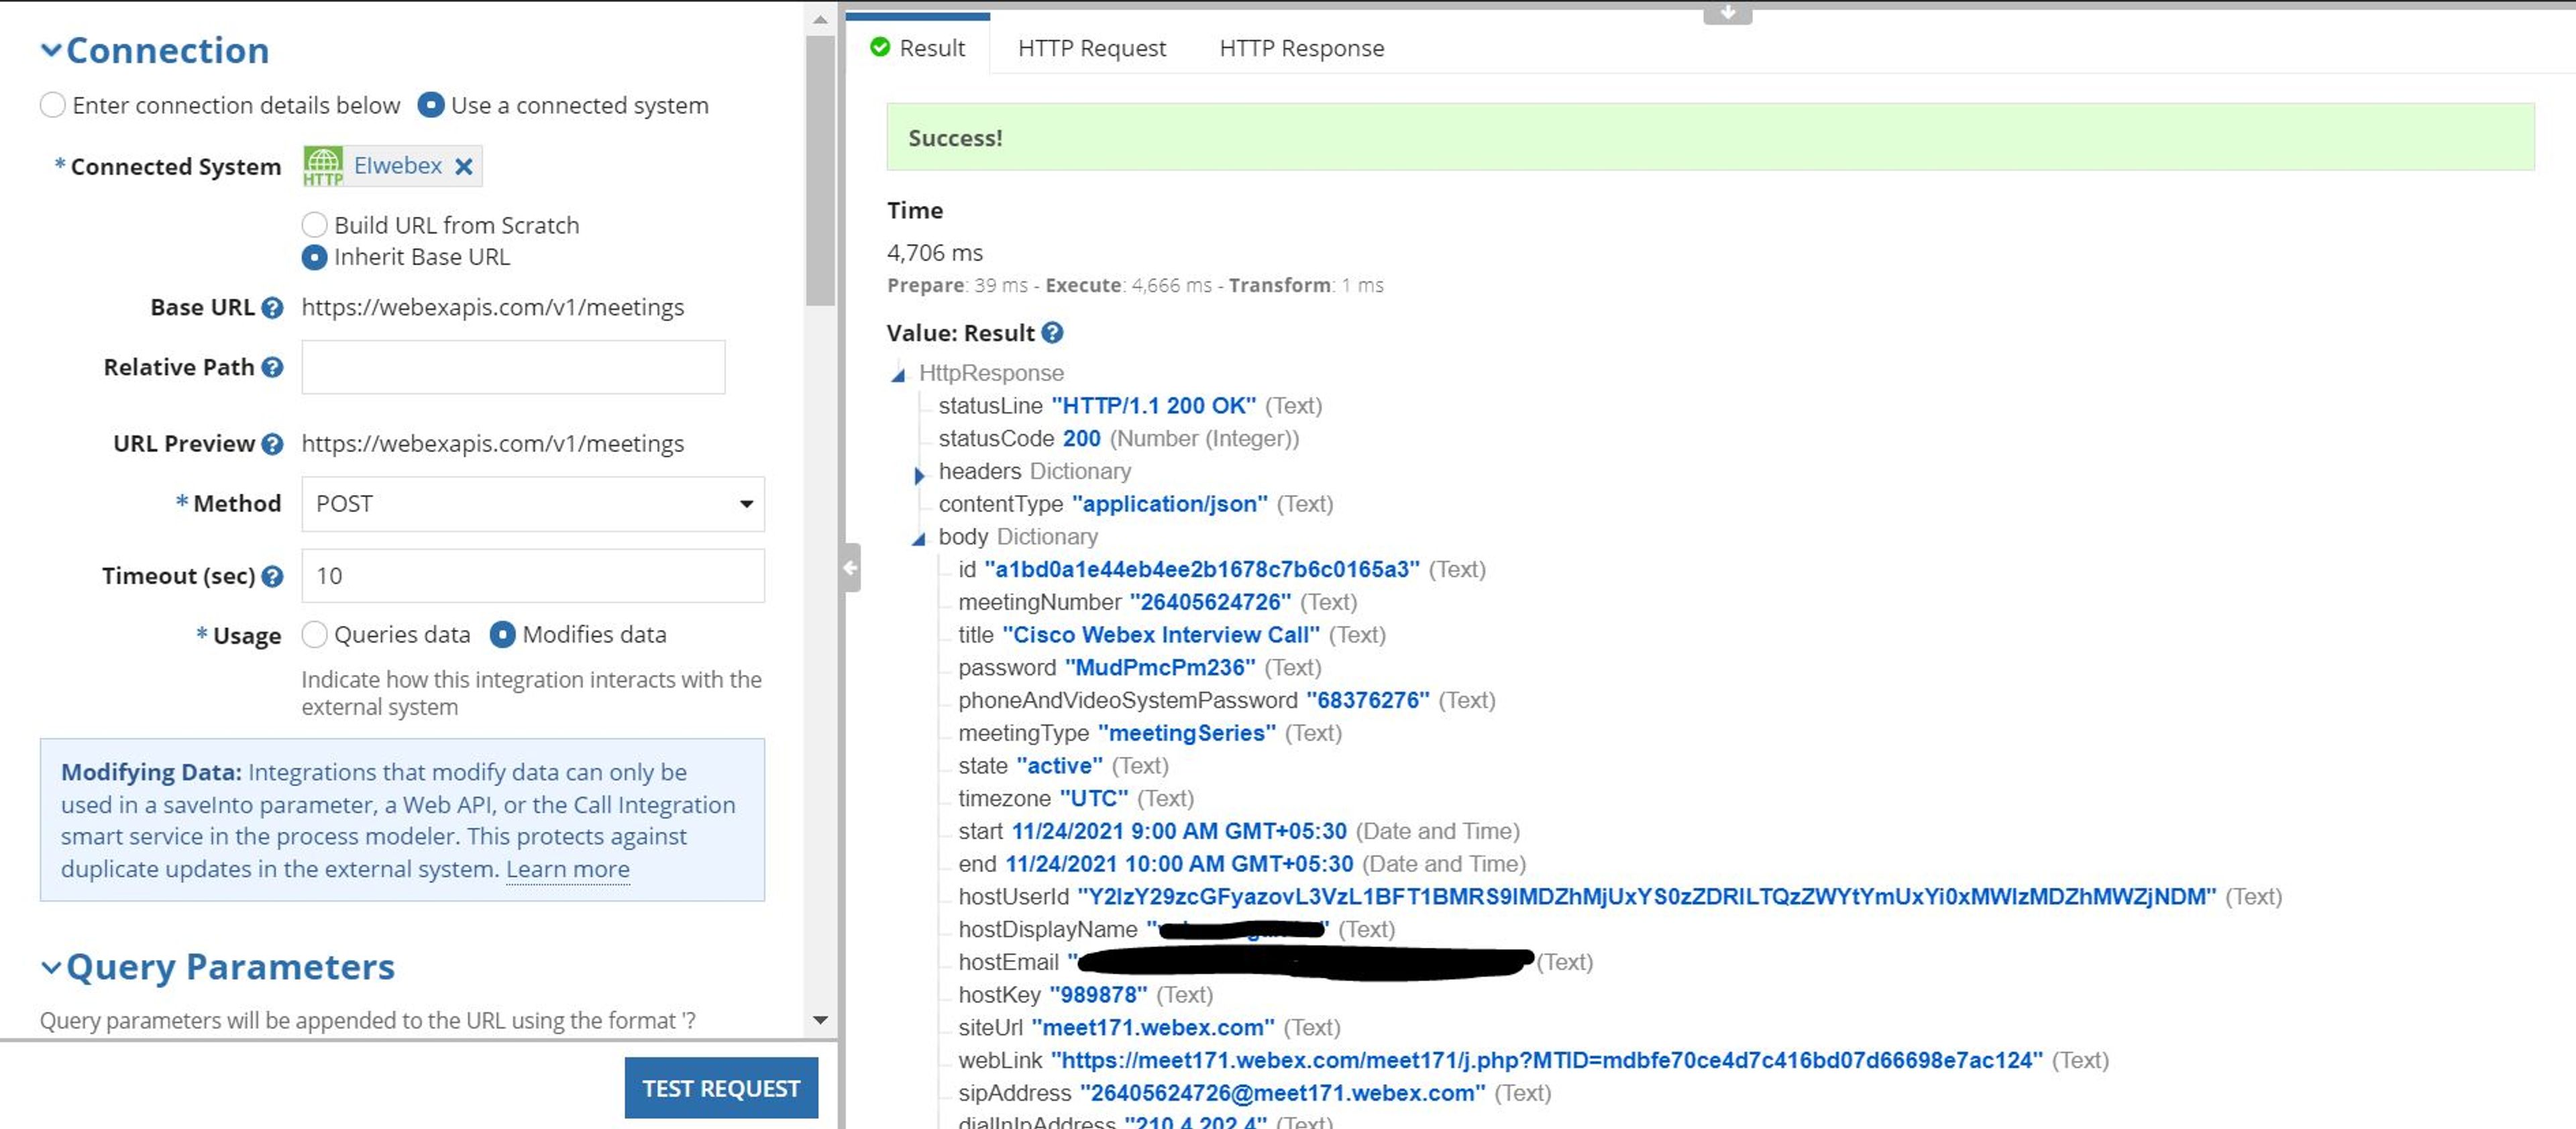Viewport: 2576px width, 1129px height.
Task: Click statusLine value "HTTP/1.1 200 OK"
Action: (1153, 406)
